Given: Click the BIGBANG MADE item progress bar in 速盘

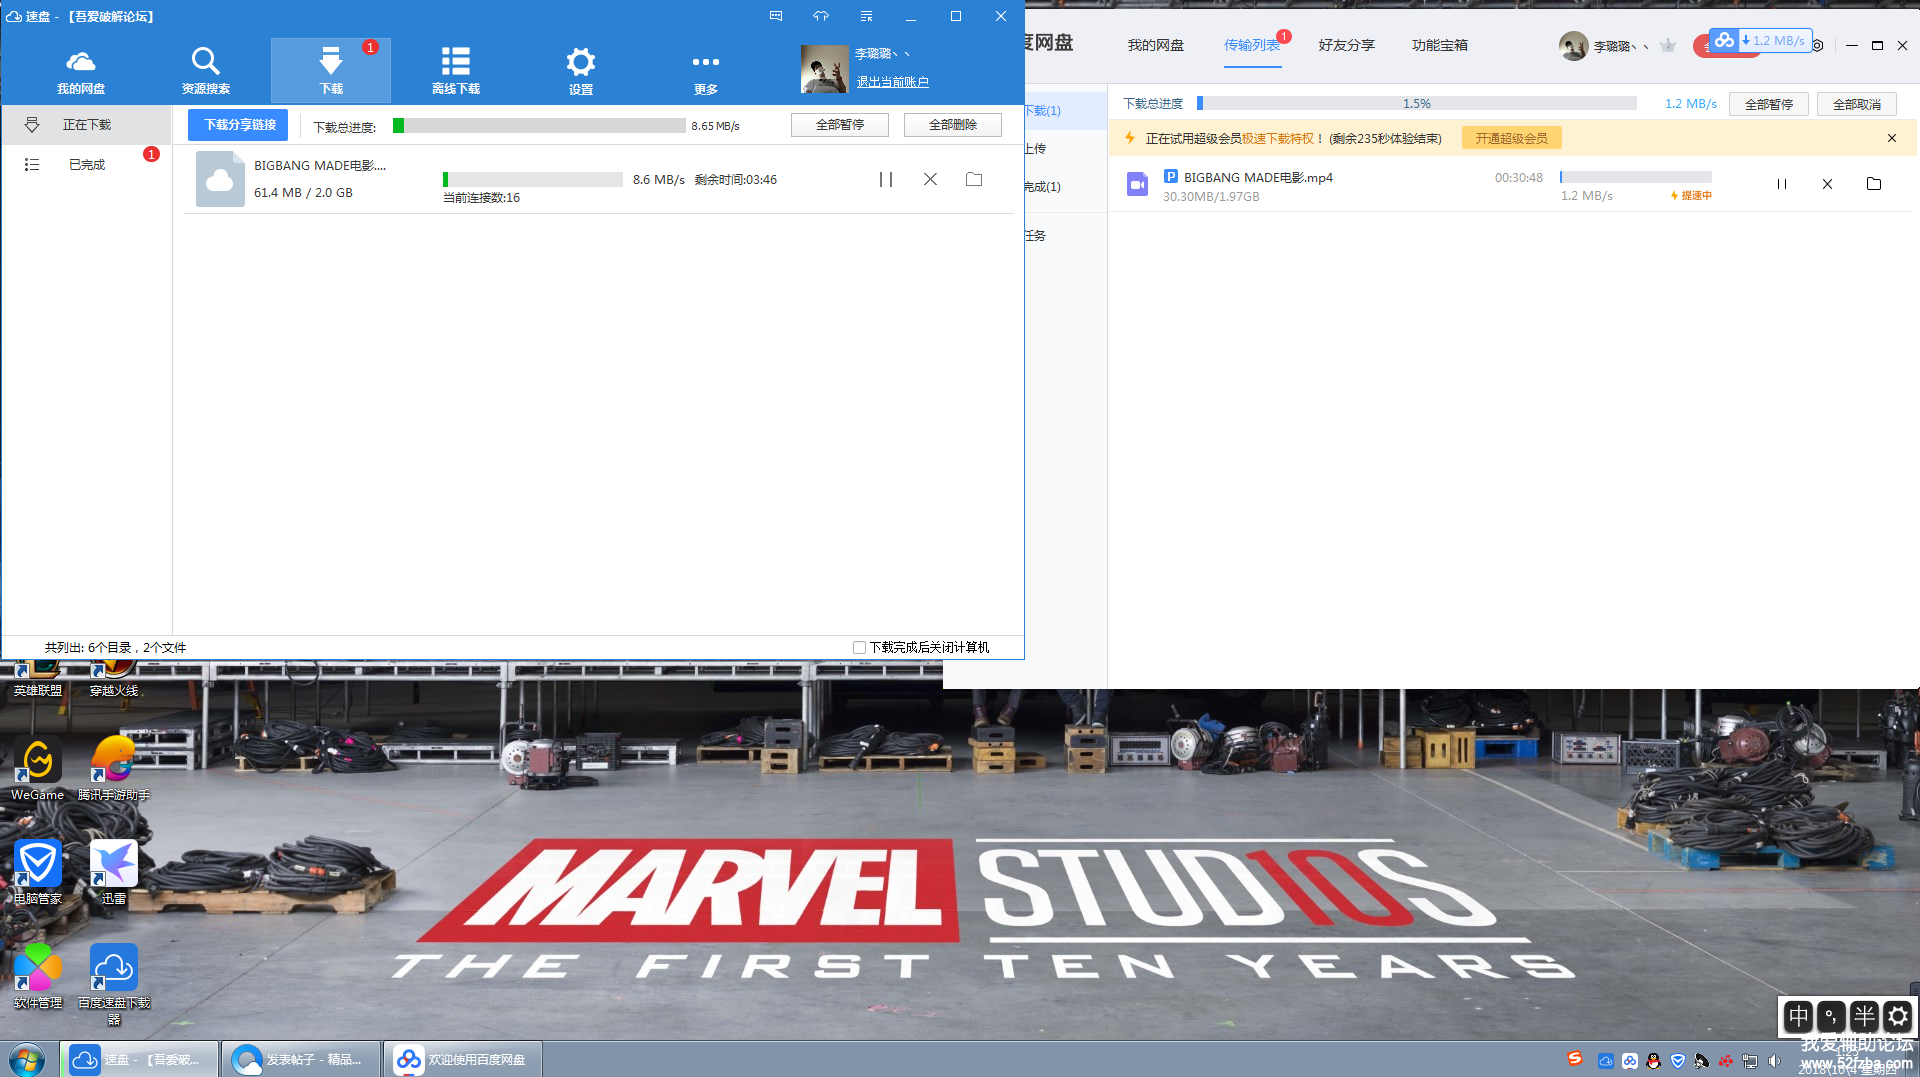Looking at the screenshot, I should tap(533, 180).
